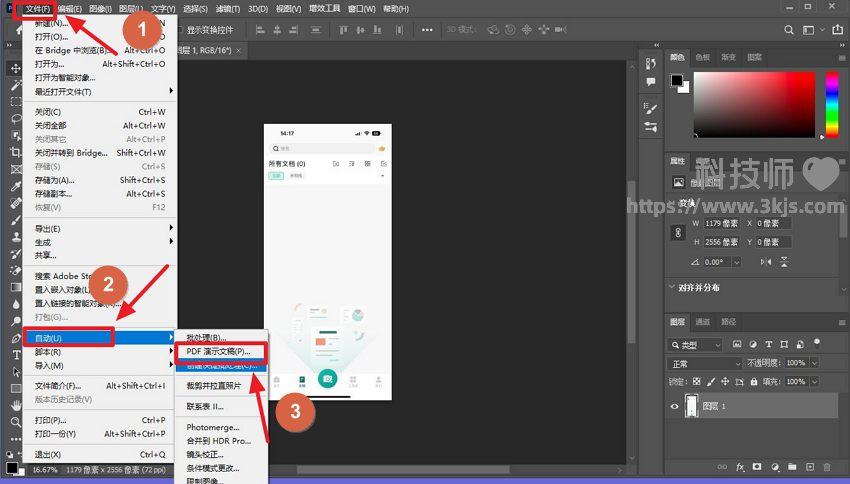
Task: Click the foreground color swatch in Color panel
Action: (677, 80)
